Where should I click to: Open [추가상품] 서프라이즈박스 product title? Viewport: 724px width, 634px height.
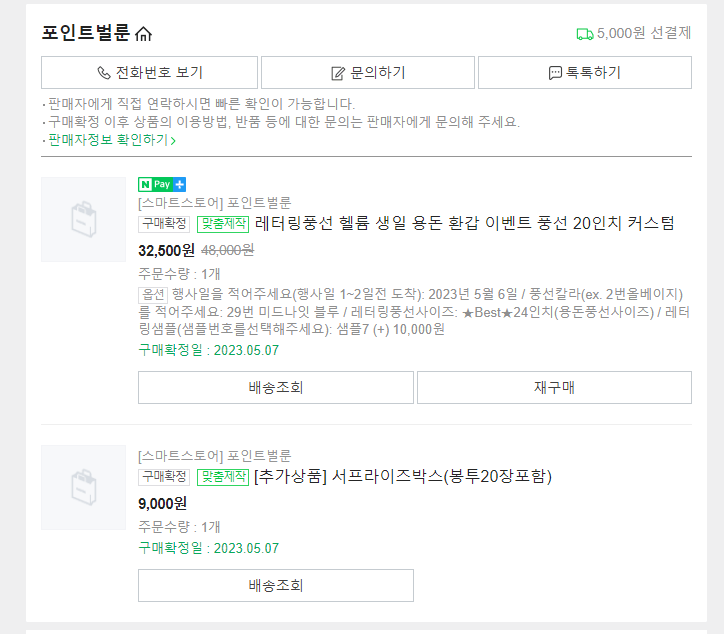(x=403, y=476)
